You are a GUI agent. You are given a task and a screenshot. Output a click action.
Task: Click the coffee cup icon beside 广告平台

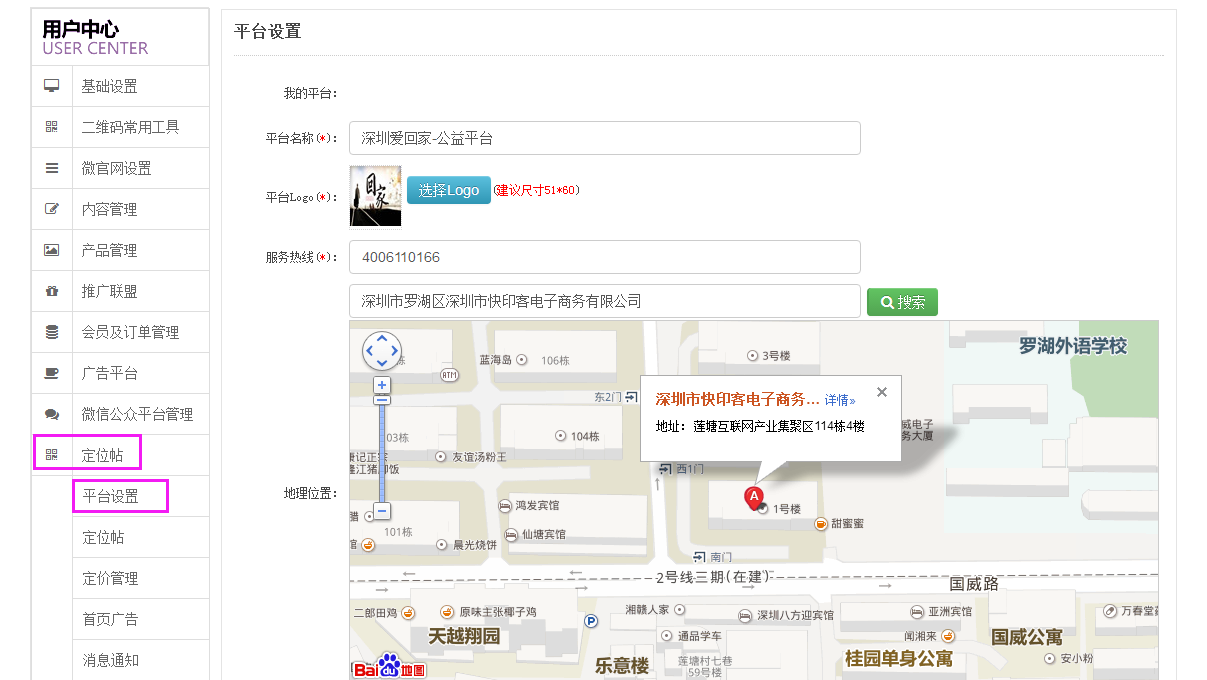tap(52, 373)
